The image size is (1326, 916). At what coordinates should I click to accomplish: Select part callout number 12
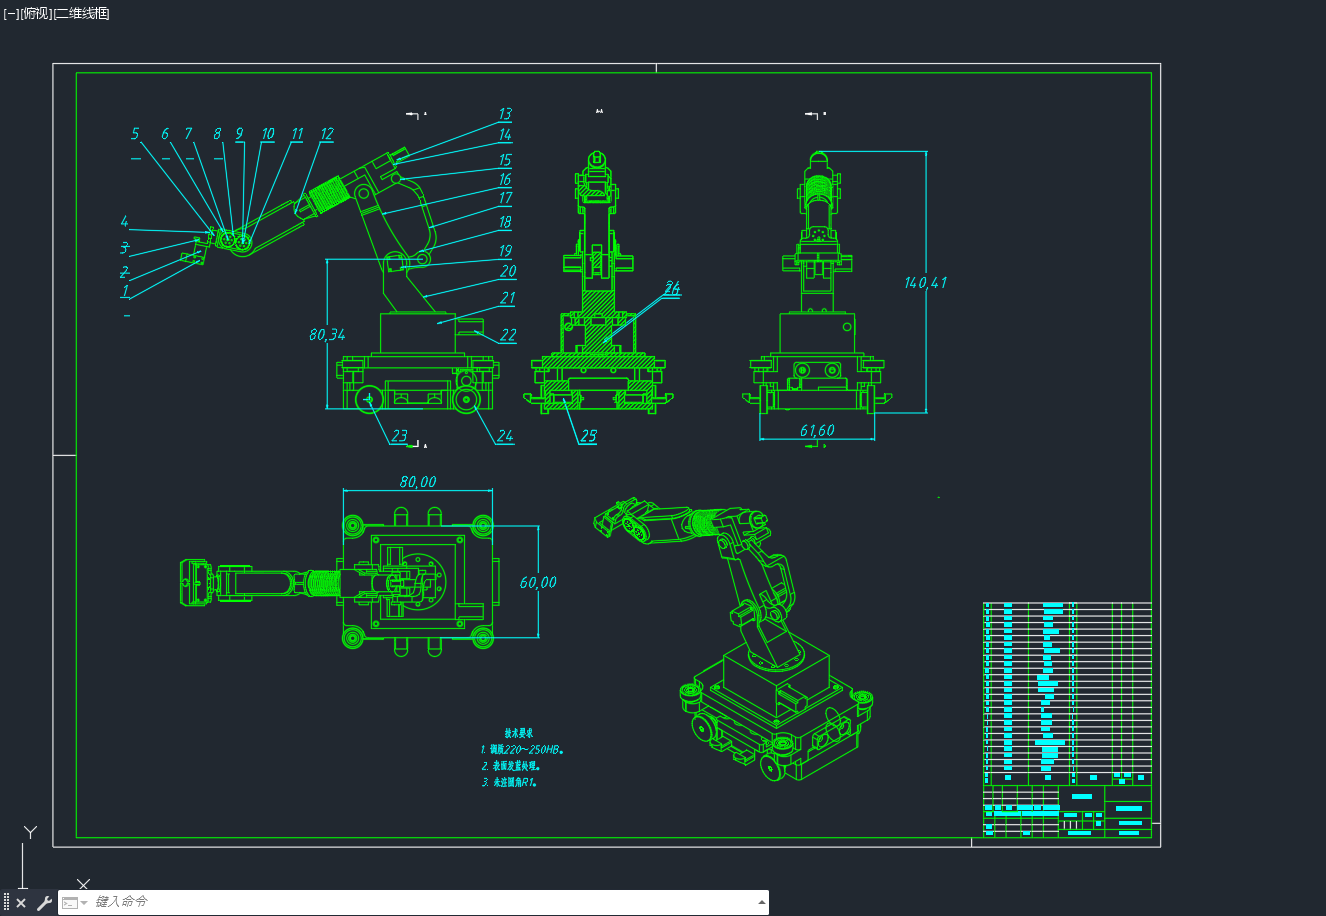(327, 134)
